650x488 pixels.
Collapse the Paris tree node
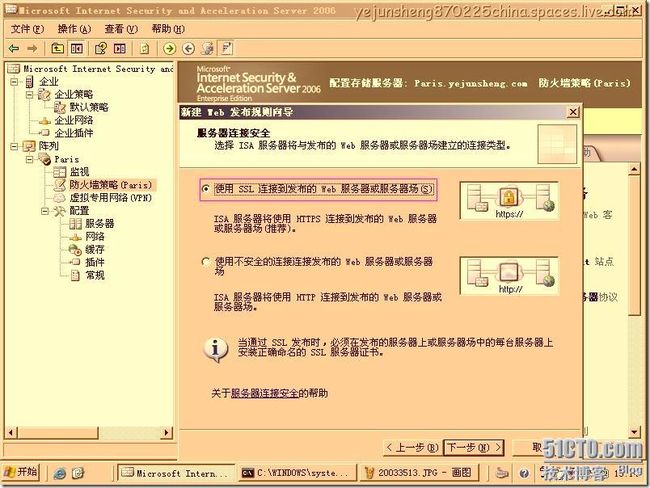click(29, 159)
